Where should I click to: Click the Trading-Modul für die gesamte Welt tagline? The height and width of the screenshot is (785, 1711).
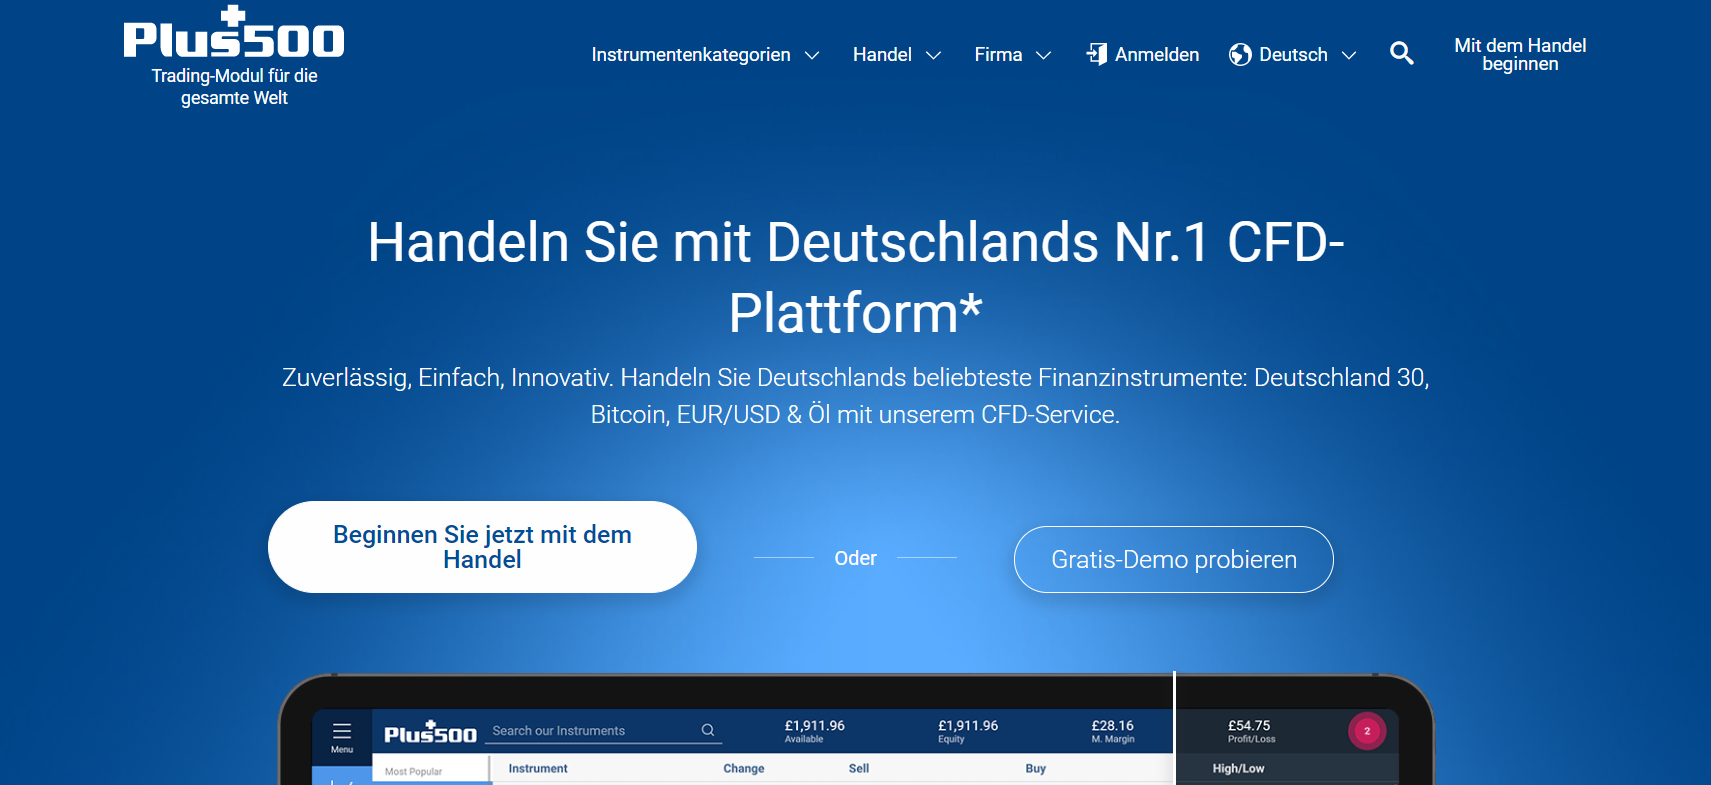[234, 87]
